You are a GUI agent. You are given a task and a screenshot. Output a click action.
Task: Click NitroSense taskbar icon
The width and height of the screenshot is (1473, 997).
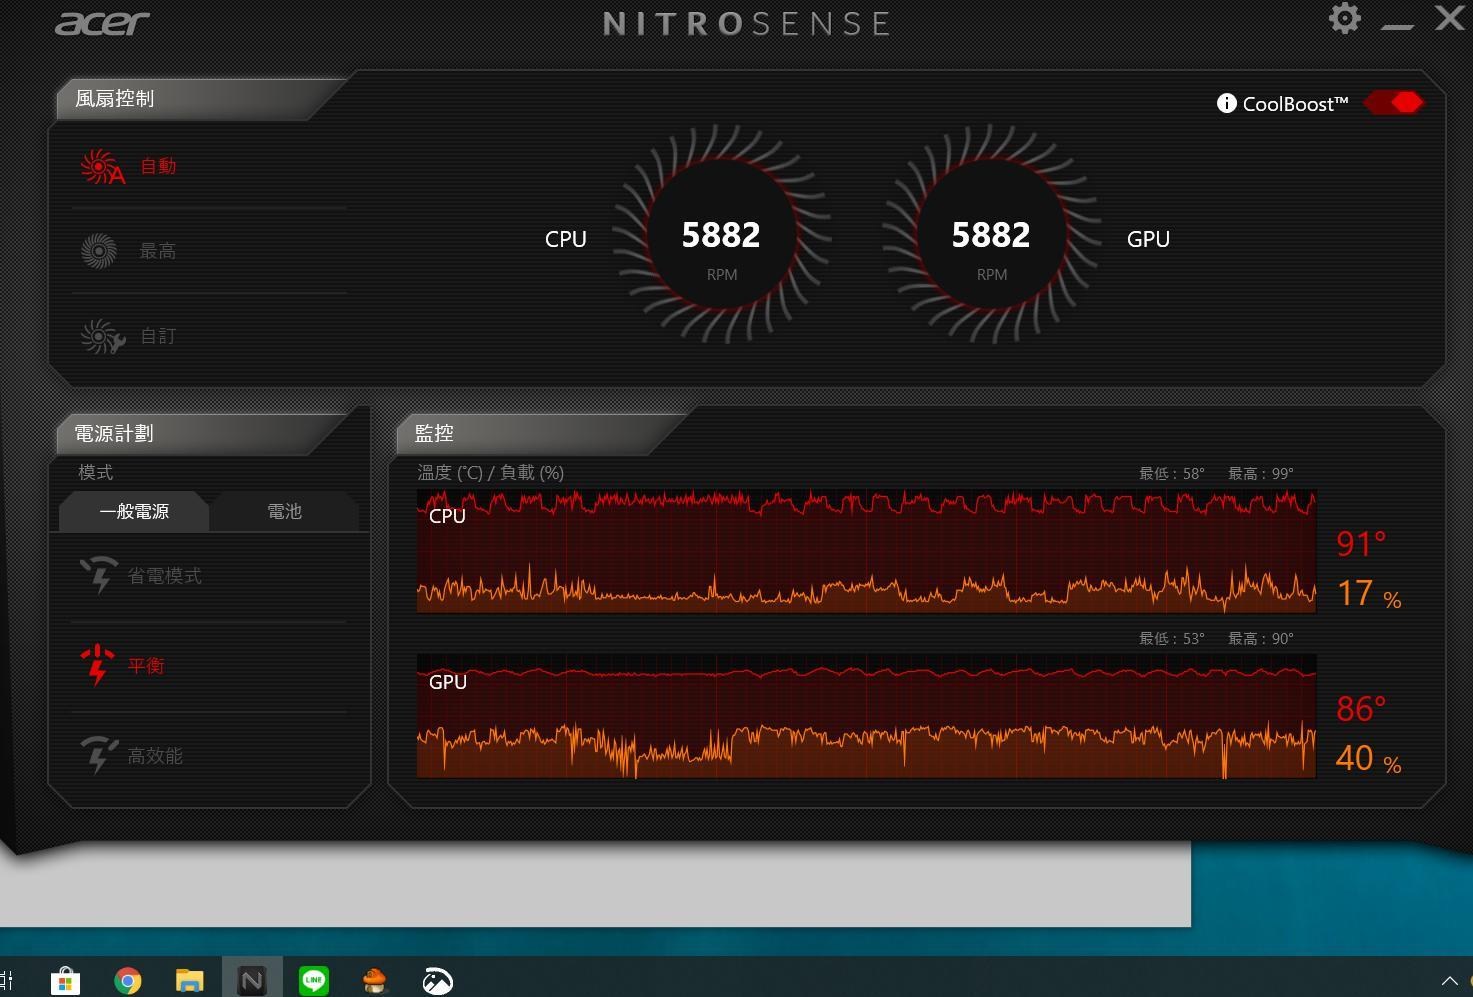(x=252, y=980)
